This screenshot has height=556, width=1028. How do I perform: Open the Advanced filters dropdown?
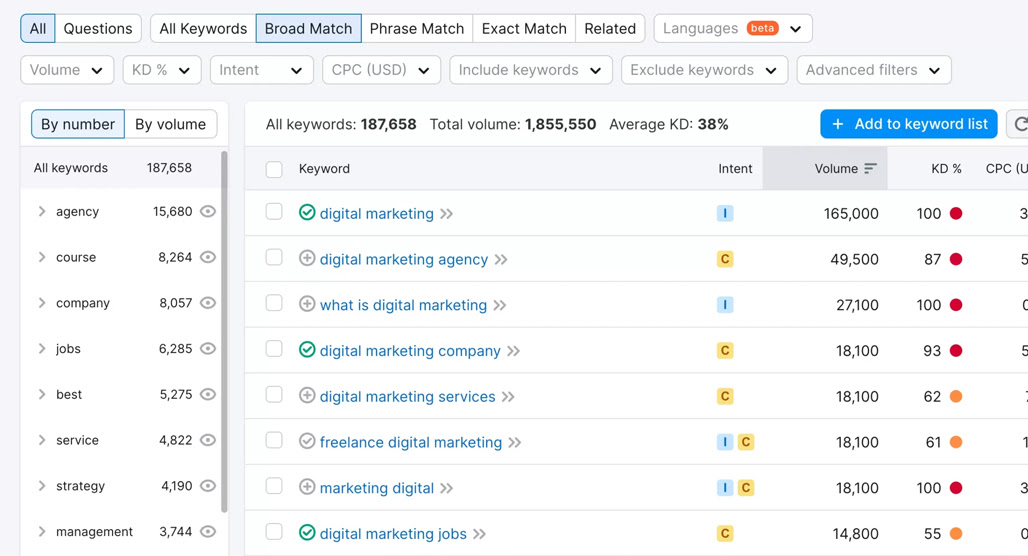pos(874,70)
